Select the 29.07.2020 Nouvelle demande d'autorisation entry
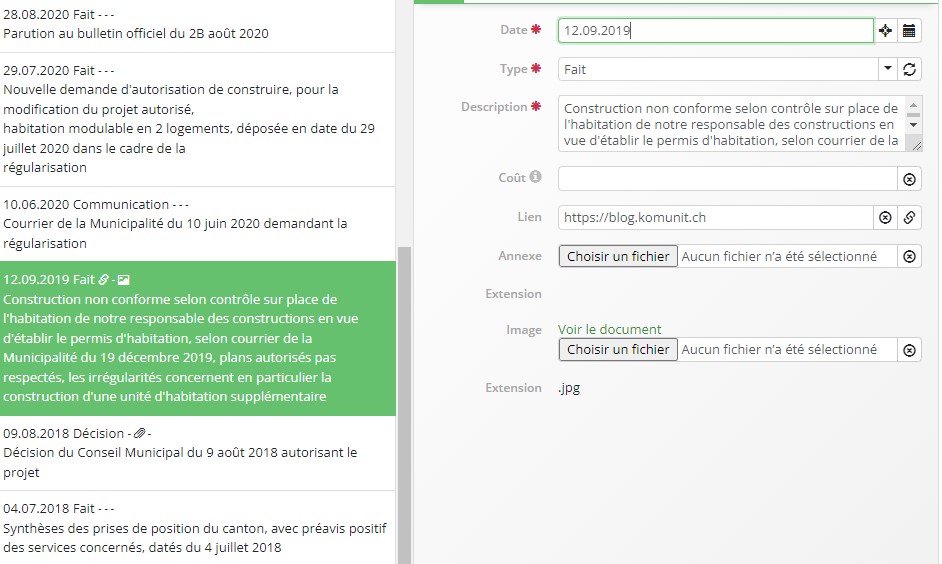This screenshot has height=564, width=942. [197, 120]
